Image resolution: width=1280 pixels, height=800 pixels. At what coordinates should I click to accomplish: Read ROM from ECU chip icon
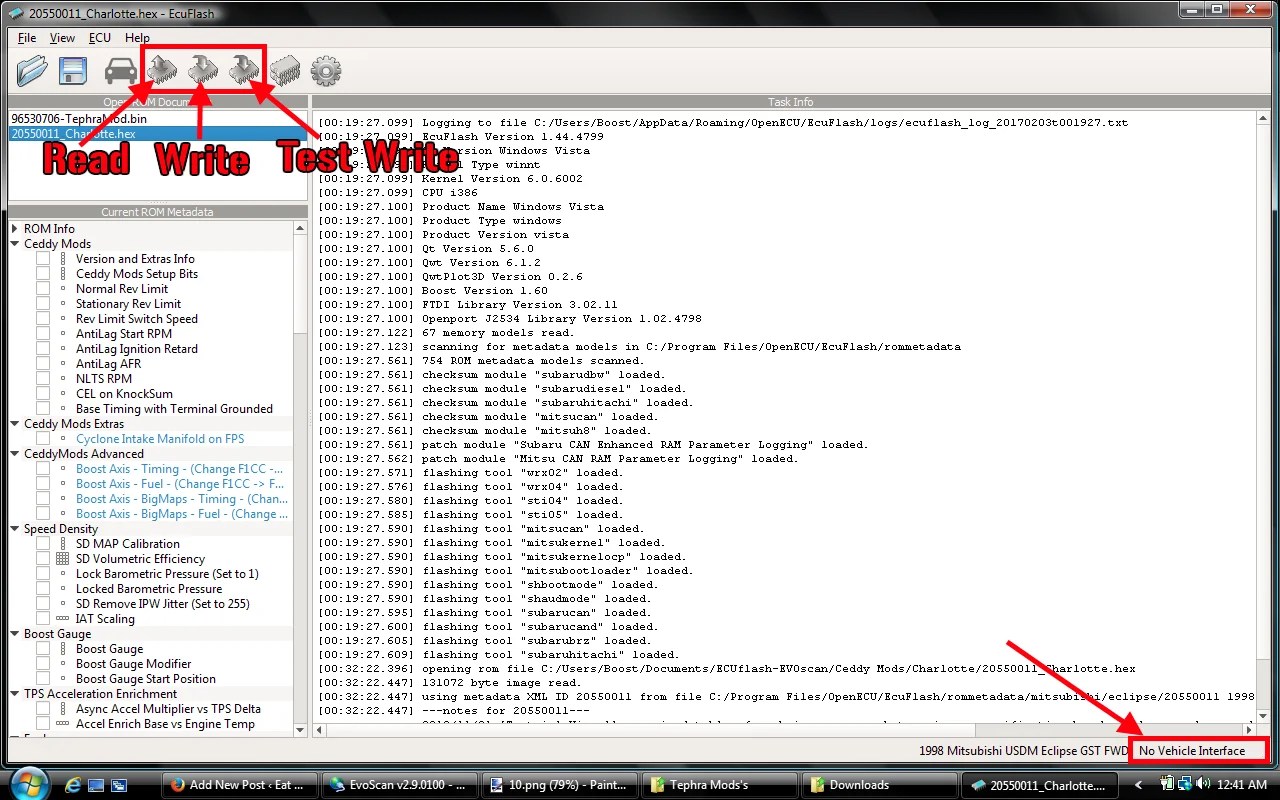[163, 70]
